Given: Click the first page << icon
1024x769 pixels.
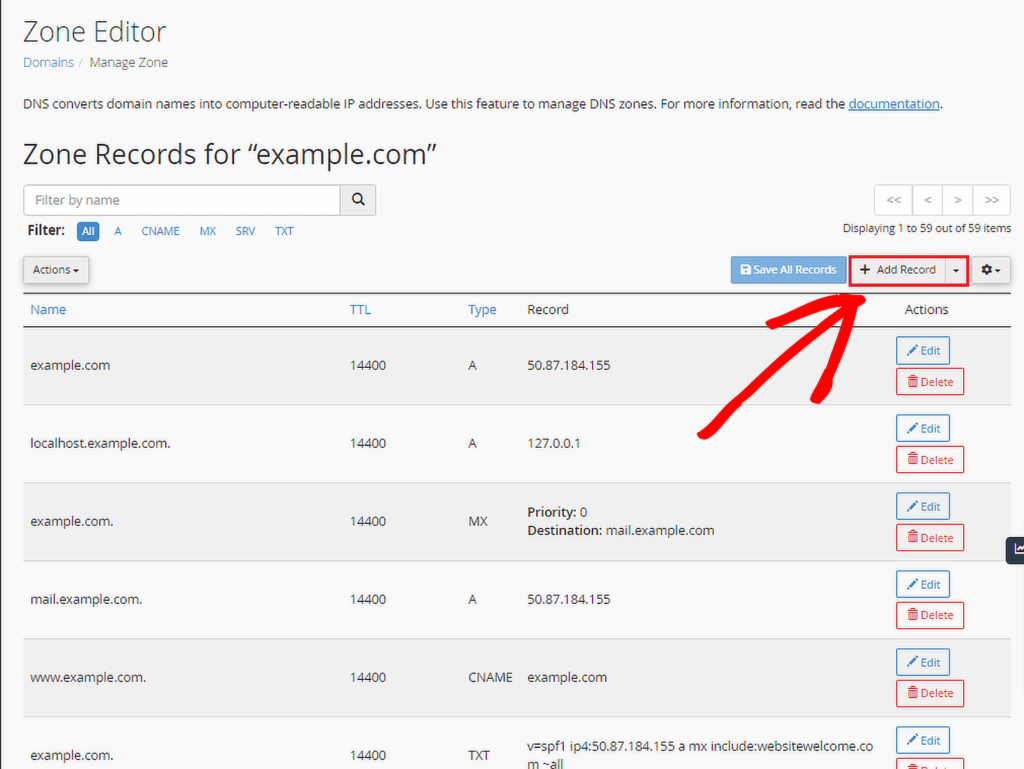Looking at the screenshot, I should (x=893, y=200).
